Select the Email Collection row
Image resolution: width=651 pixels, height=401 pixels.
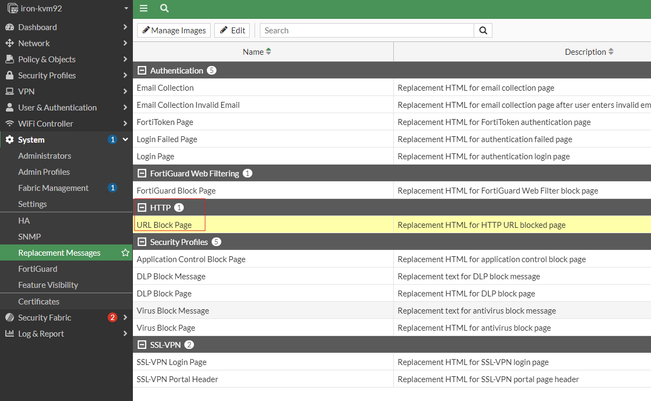pos(392,88)
